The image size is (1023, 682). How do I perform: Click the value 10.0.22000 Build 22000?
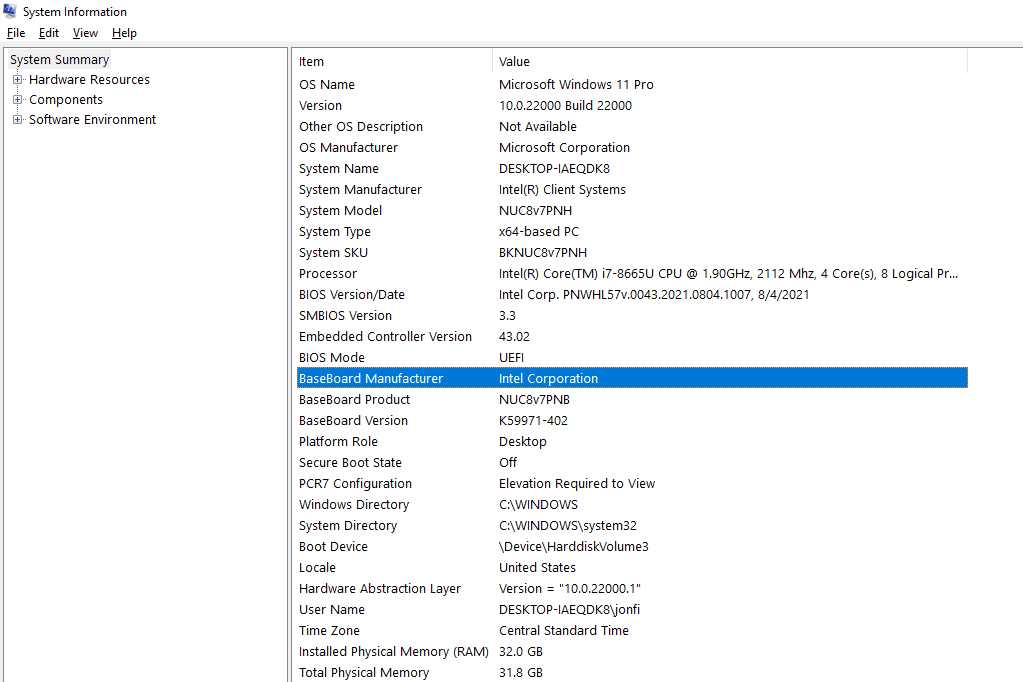tap(565, 106)
